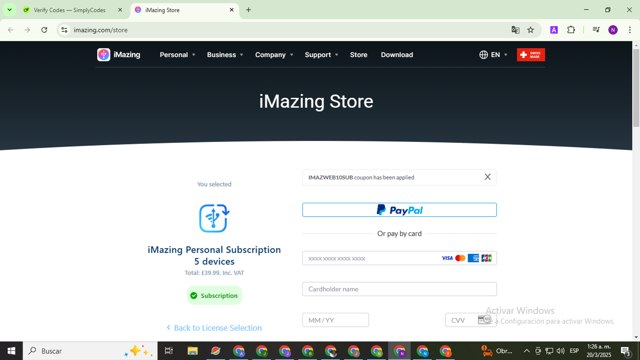This screenshot has height=360, width=640.
Task: View site information icon in address bar
Action: pos(64,30)
